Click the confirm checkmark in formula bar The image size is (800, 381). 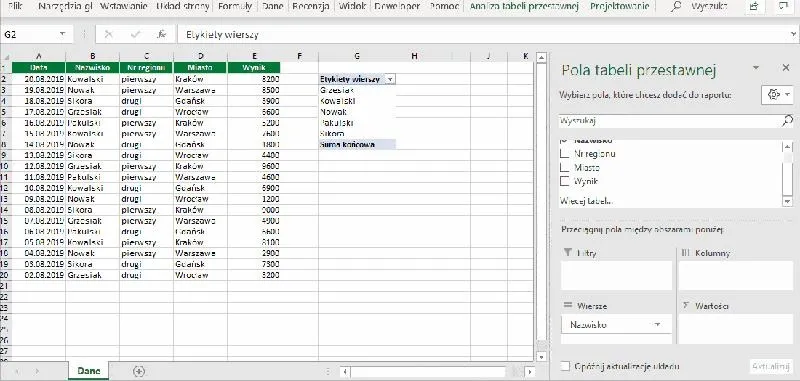point(135,35)
